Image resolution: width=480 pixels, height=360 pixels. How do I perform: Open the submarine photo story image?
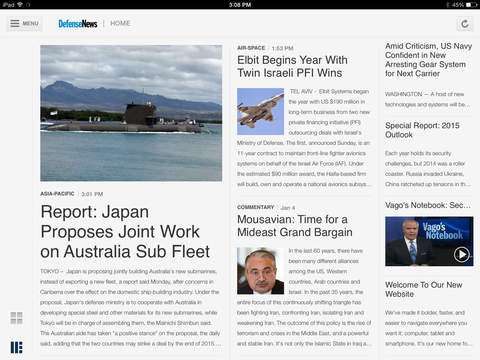pyautogui.click(x=131, y=113)
